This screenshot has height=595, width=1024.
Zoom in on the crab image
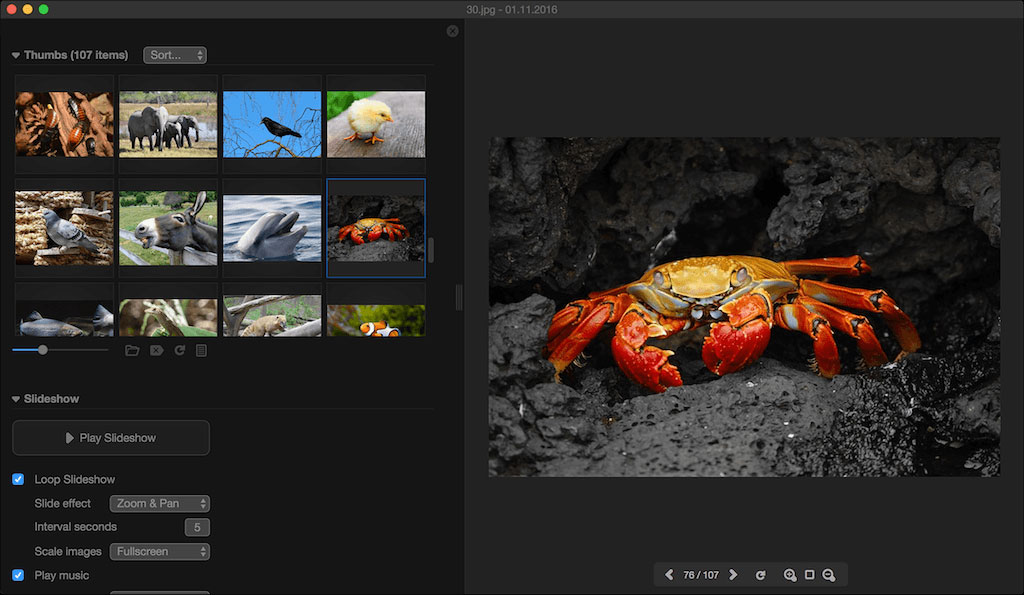pos(790,575)
